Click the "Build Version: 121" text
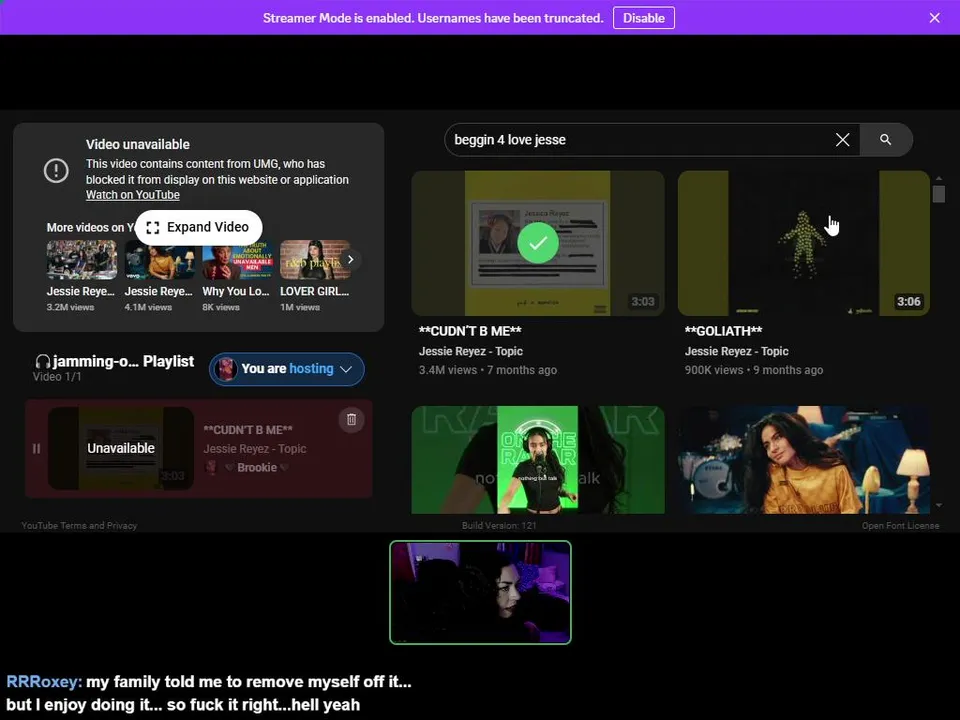The width and height of the screenshot is (960, 720). [x=499, y=525]
